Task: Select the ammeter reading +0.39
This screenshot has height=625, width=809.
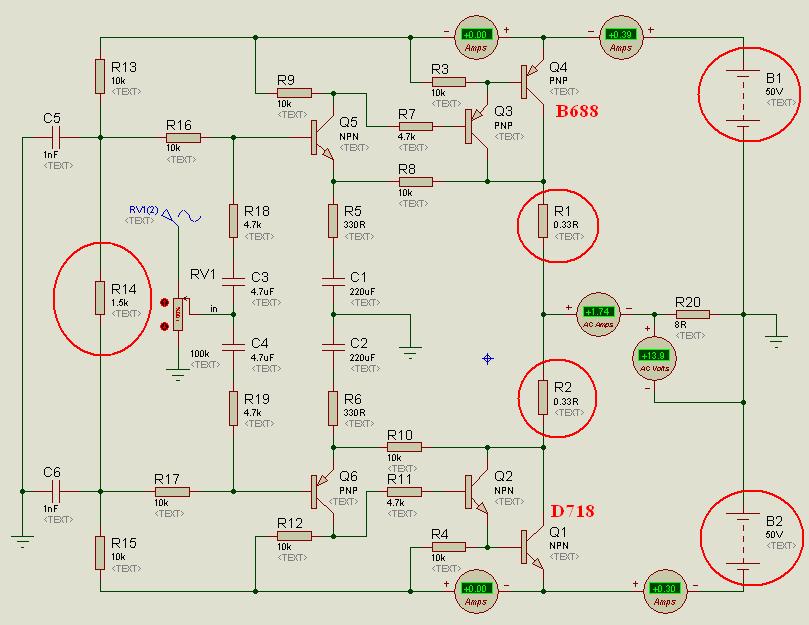Action: tap(621, 38)
